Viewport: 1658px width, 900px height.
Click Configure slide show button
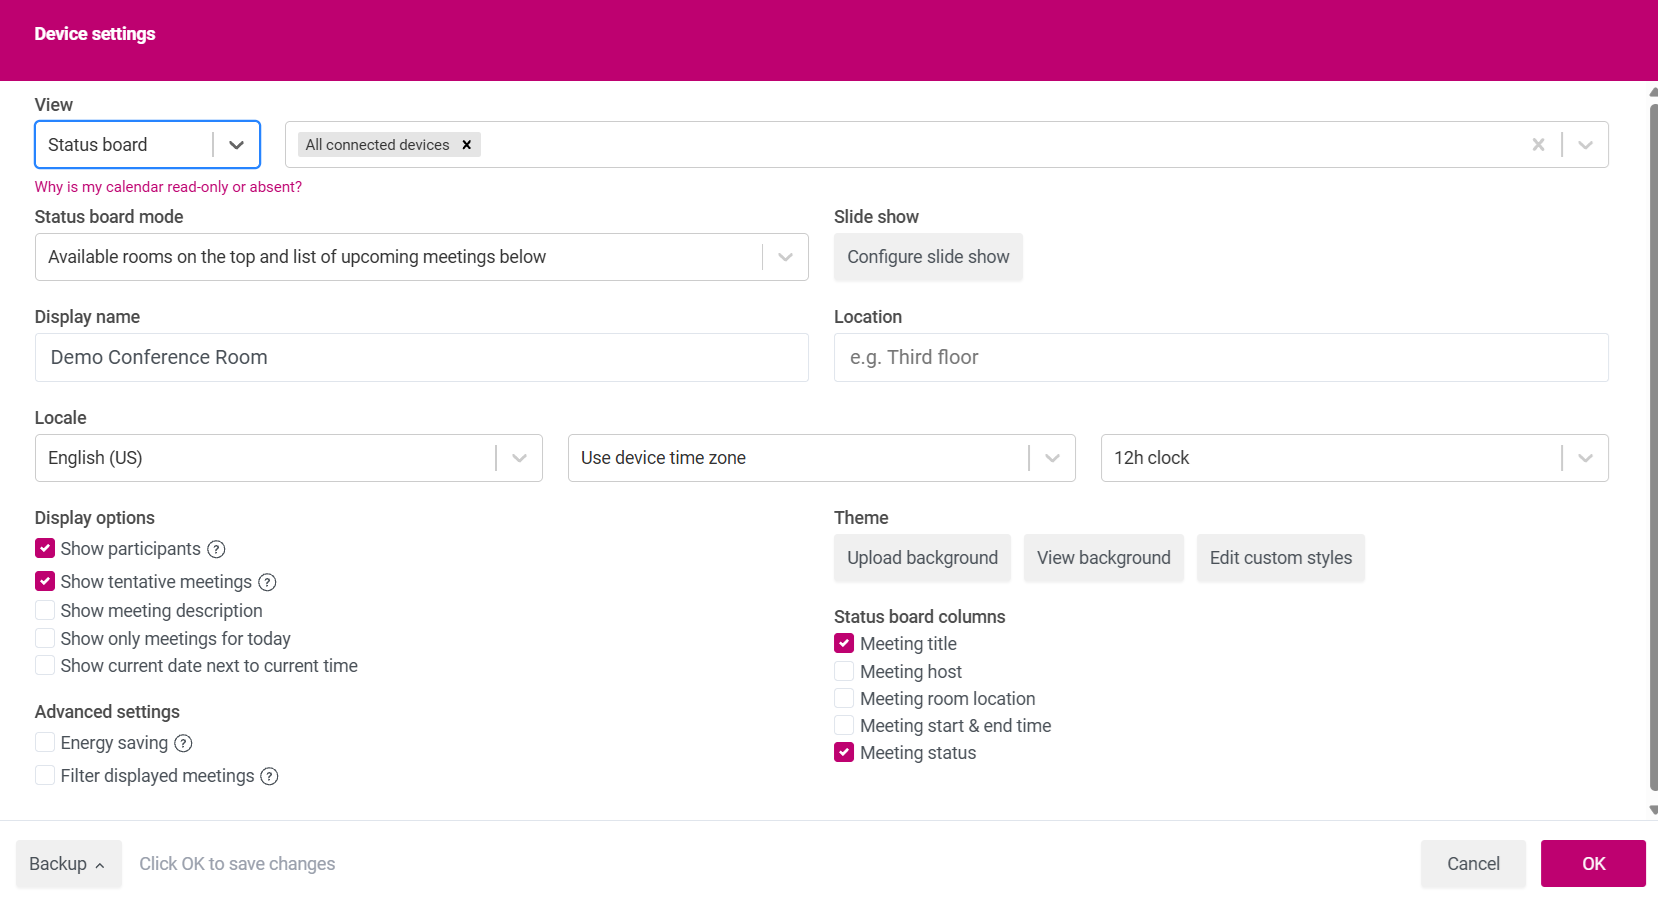928,257
